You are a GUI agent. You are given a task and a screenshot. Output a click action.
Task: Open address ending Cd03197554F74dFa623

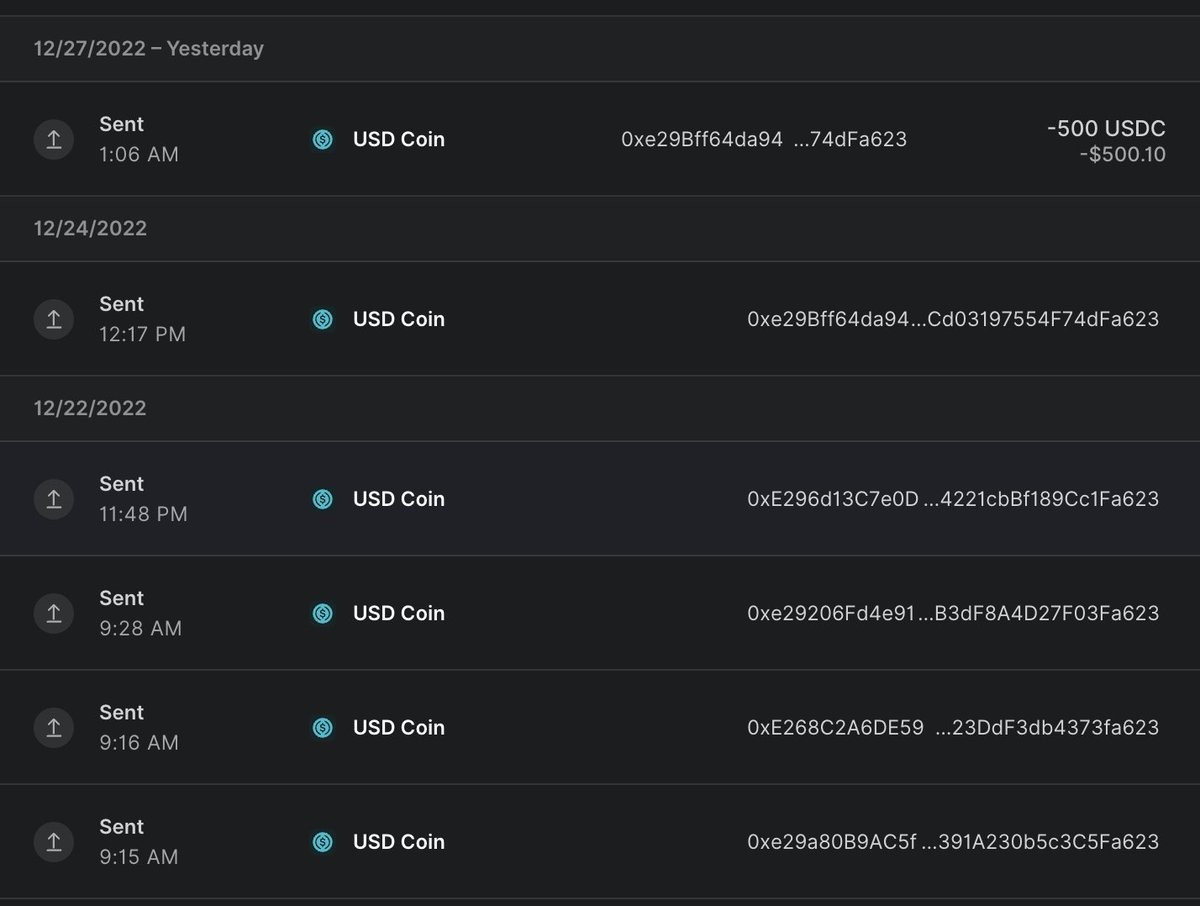(953, 319)
